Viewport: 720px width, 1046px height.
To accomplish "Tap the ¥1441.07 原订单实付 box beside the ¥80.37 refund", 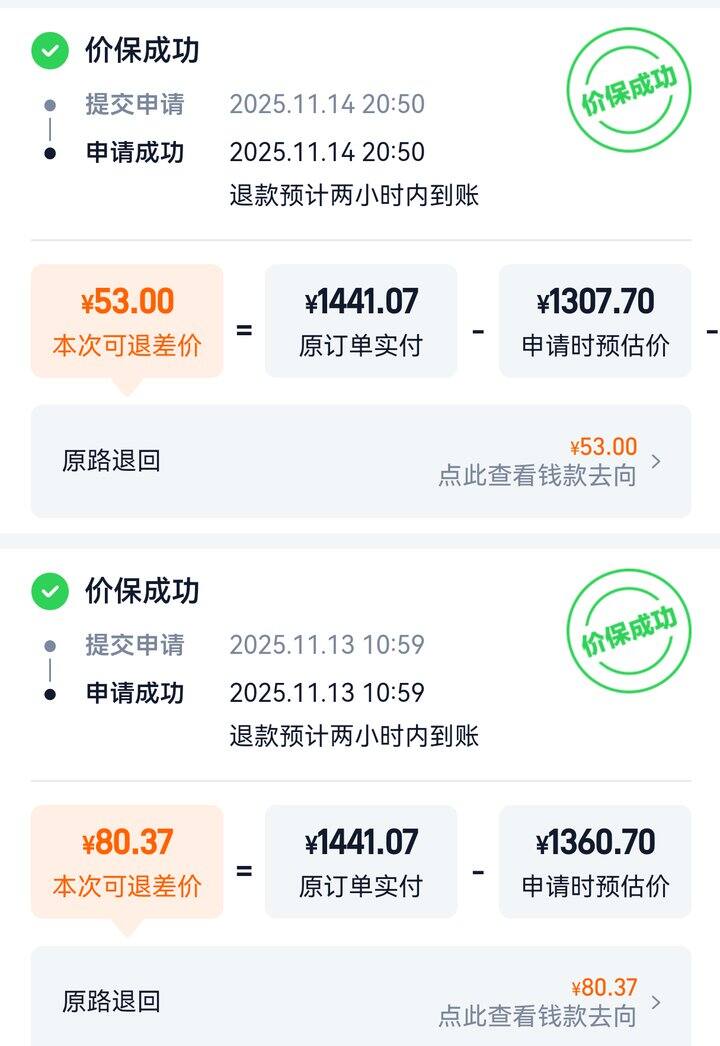I will [x=361, y=861].
